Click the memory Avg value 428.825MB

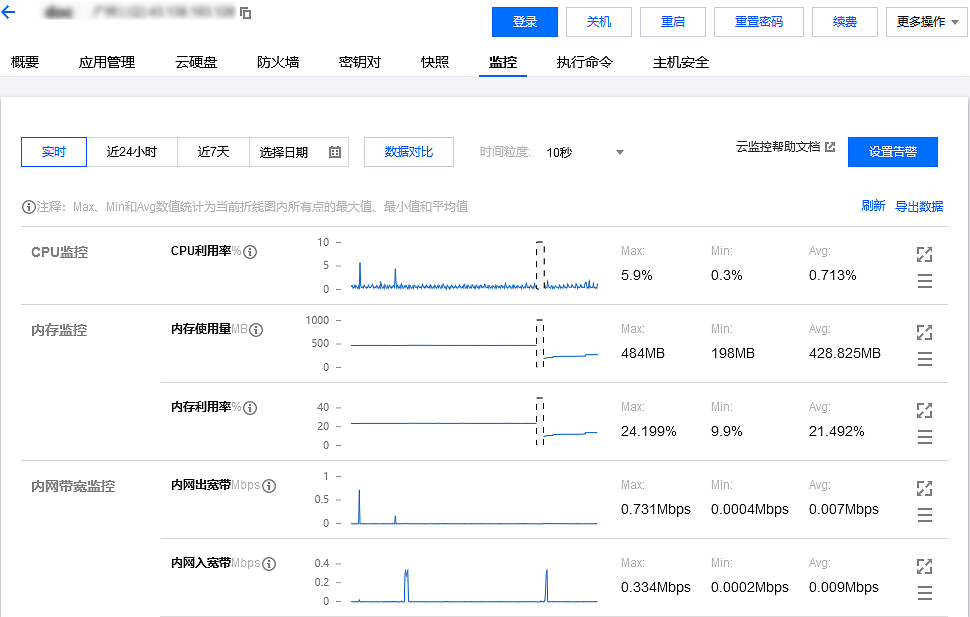844,353
